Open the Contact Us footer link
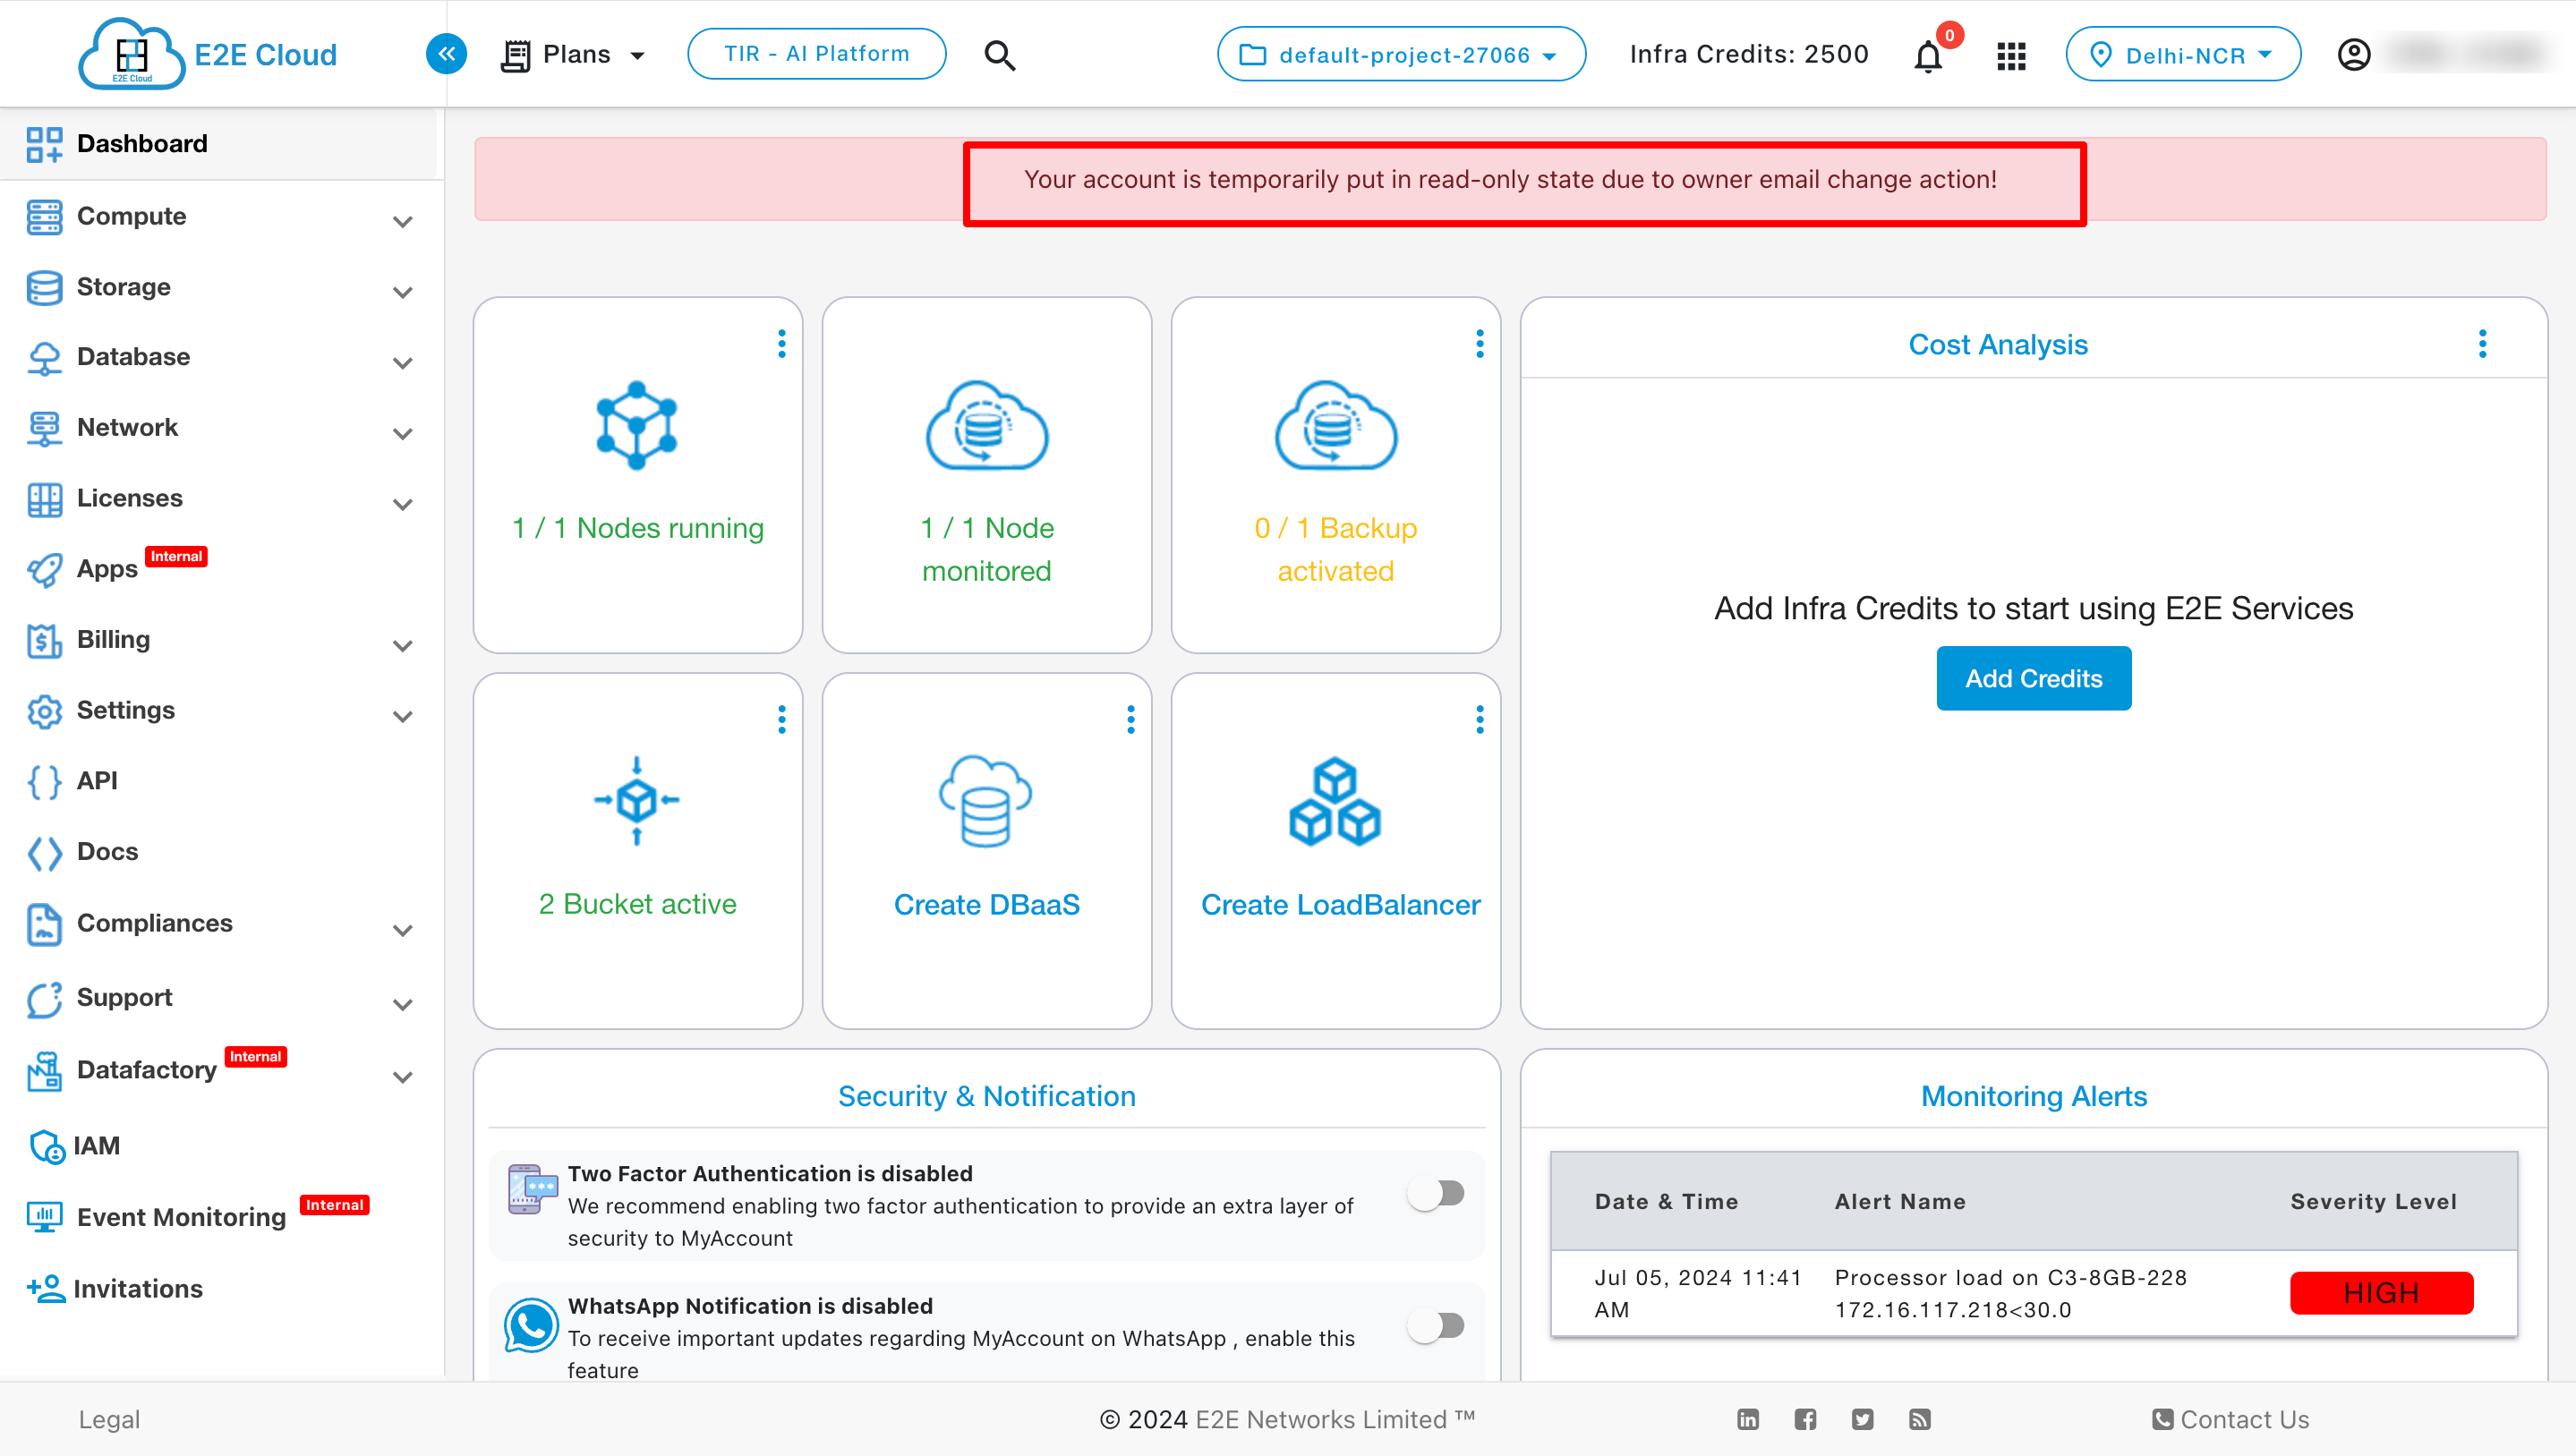The height and width of the screenshot is (1456, 2576). click(x=2231, y=1420)
